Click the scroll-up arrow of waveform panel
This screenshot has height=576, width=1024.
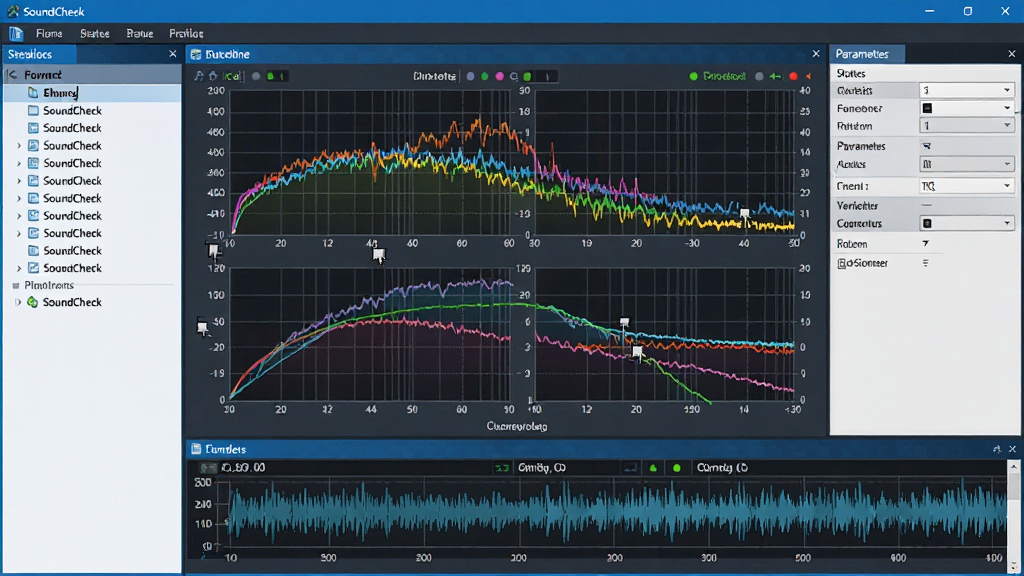tap(1014, 466)
